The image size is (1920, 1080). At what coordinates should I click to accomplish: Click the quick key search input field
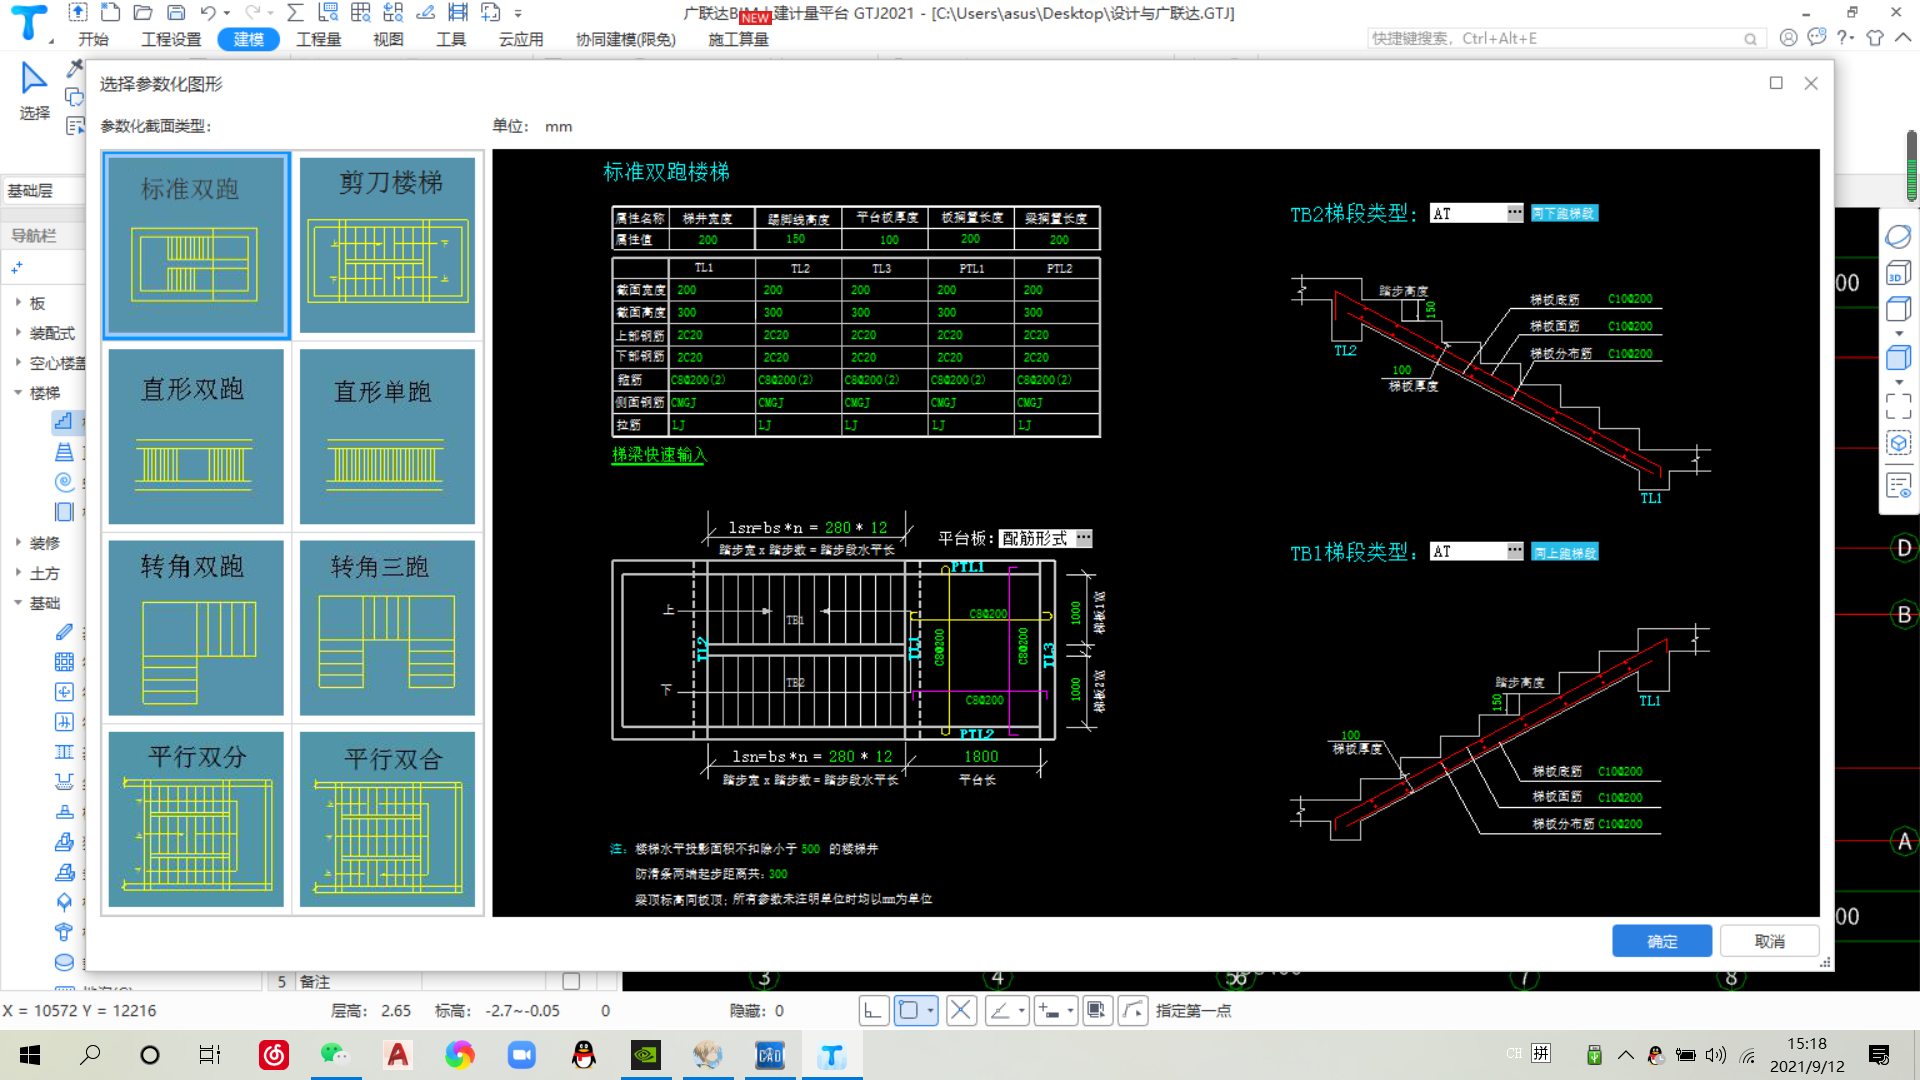click(1555, 38)
